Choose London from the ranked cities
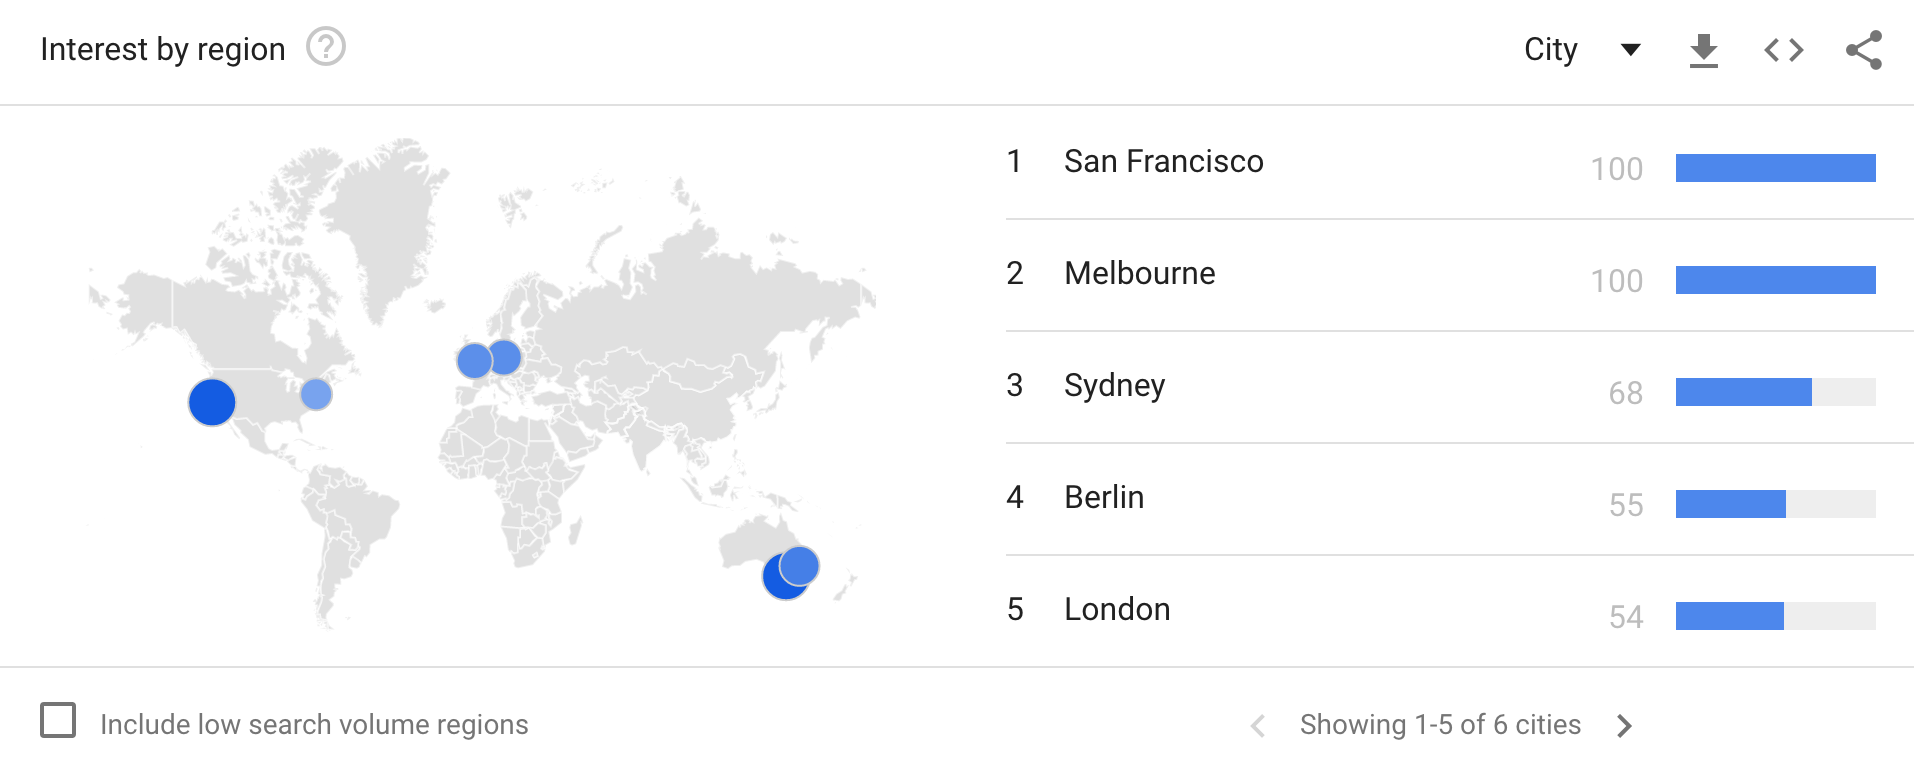Viewport: 1914px width, 772px height. (1117, 610)
